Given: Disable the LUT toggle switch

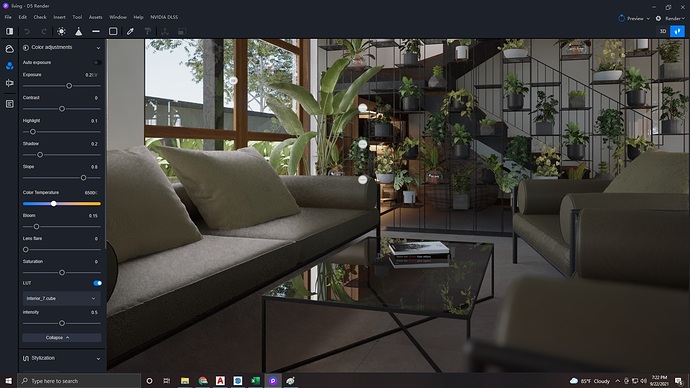Looking at the screenshot, I should pos(97,283).
